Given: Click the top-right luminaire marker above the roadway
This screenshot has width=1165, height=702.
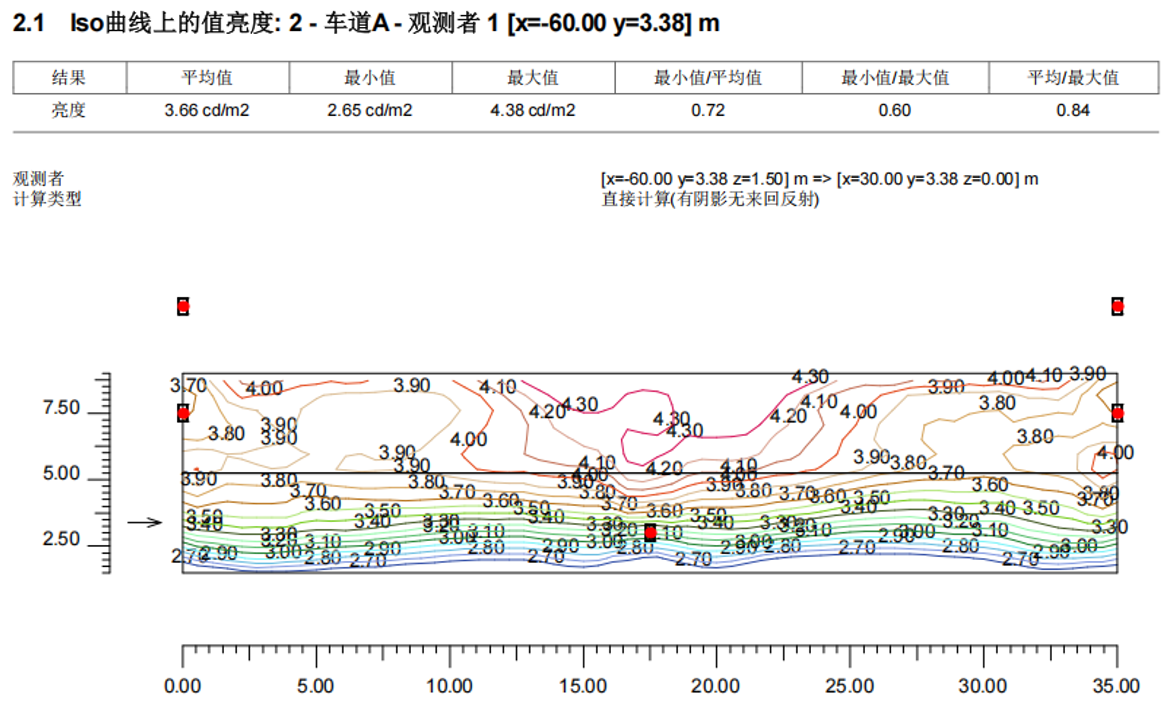Looking at the screenshot, I should click(1117, 306).
